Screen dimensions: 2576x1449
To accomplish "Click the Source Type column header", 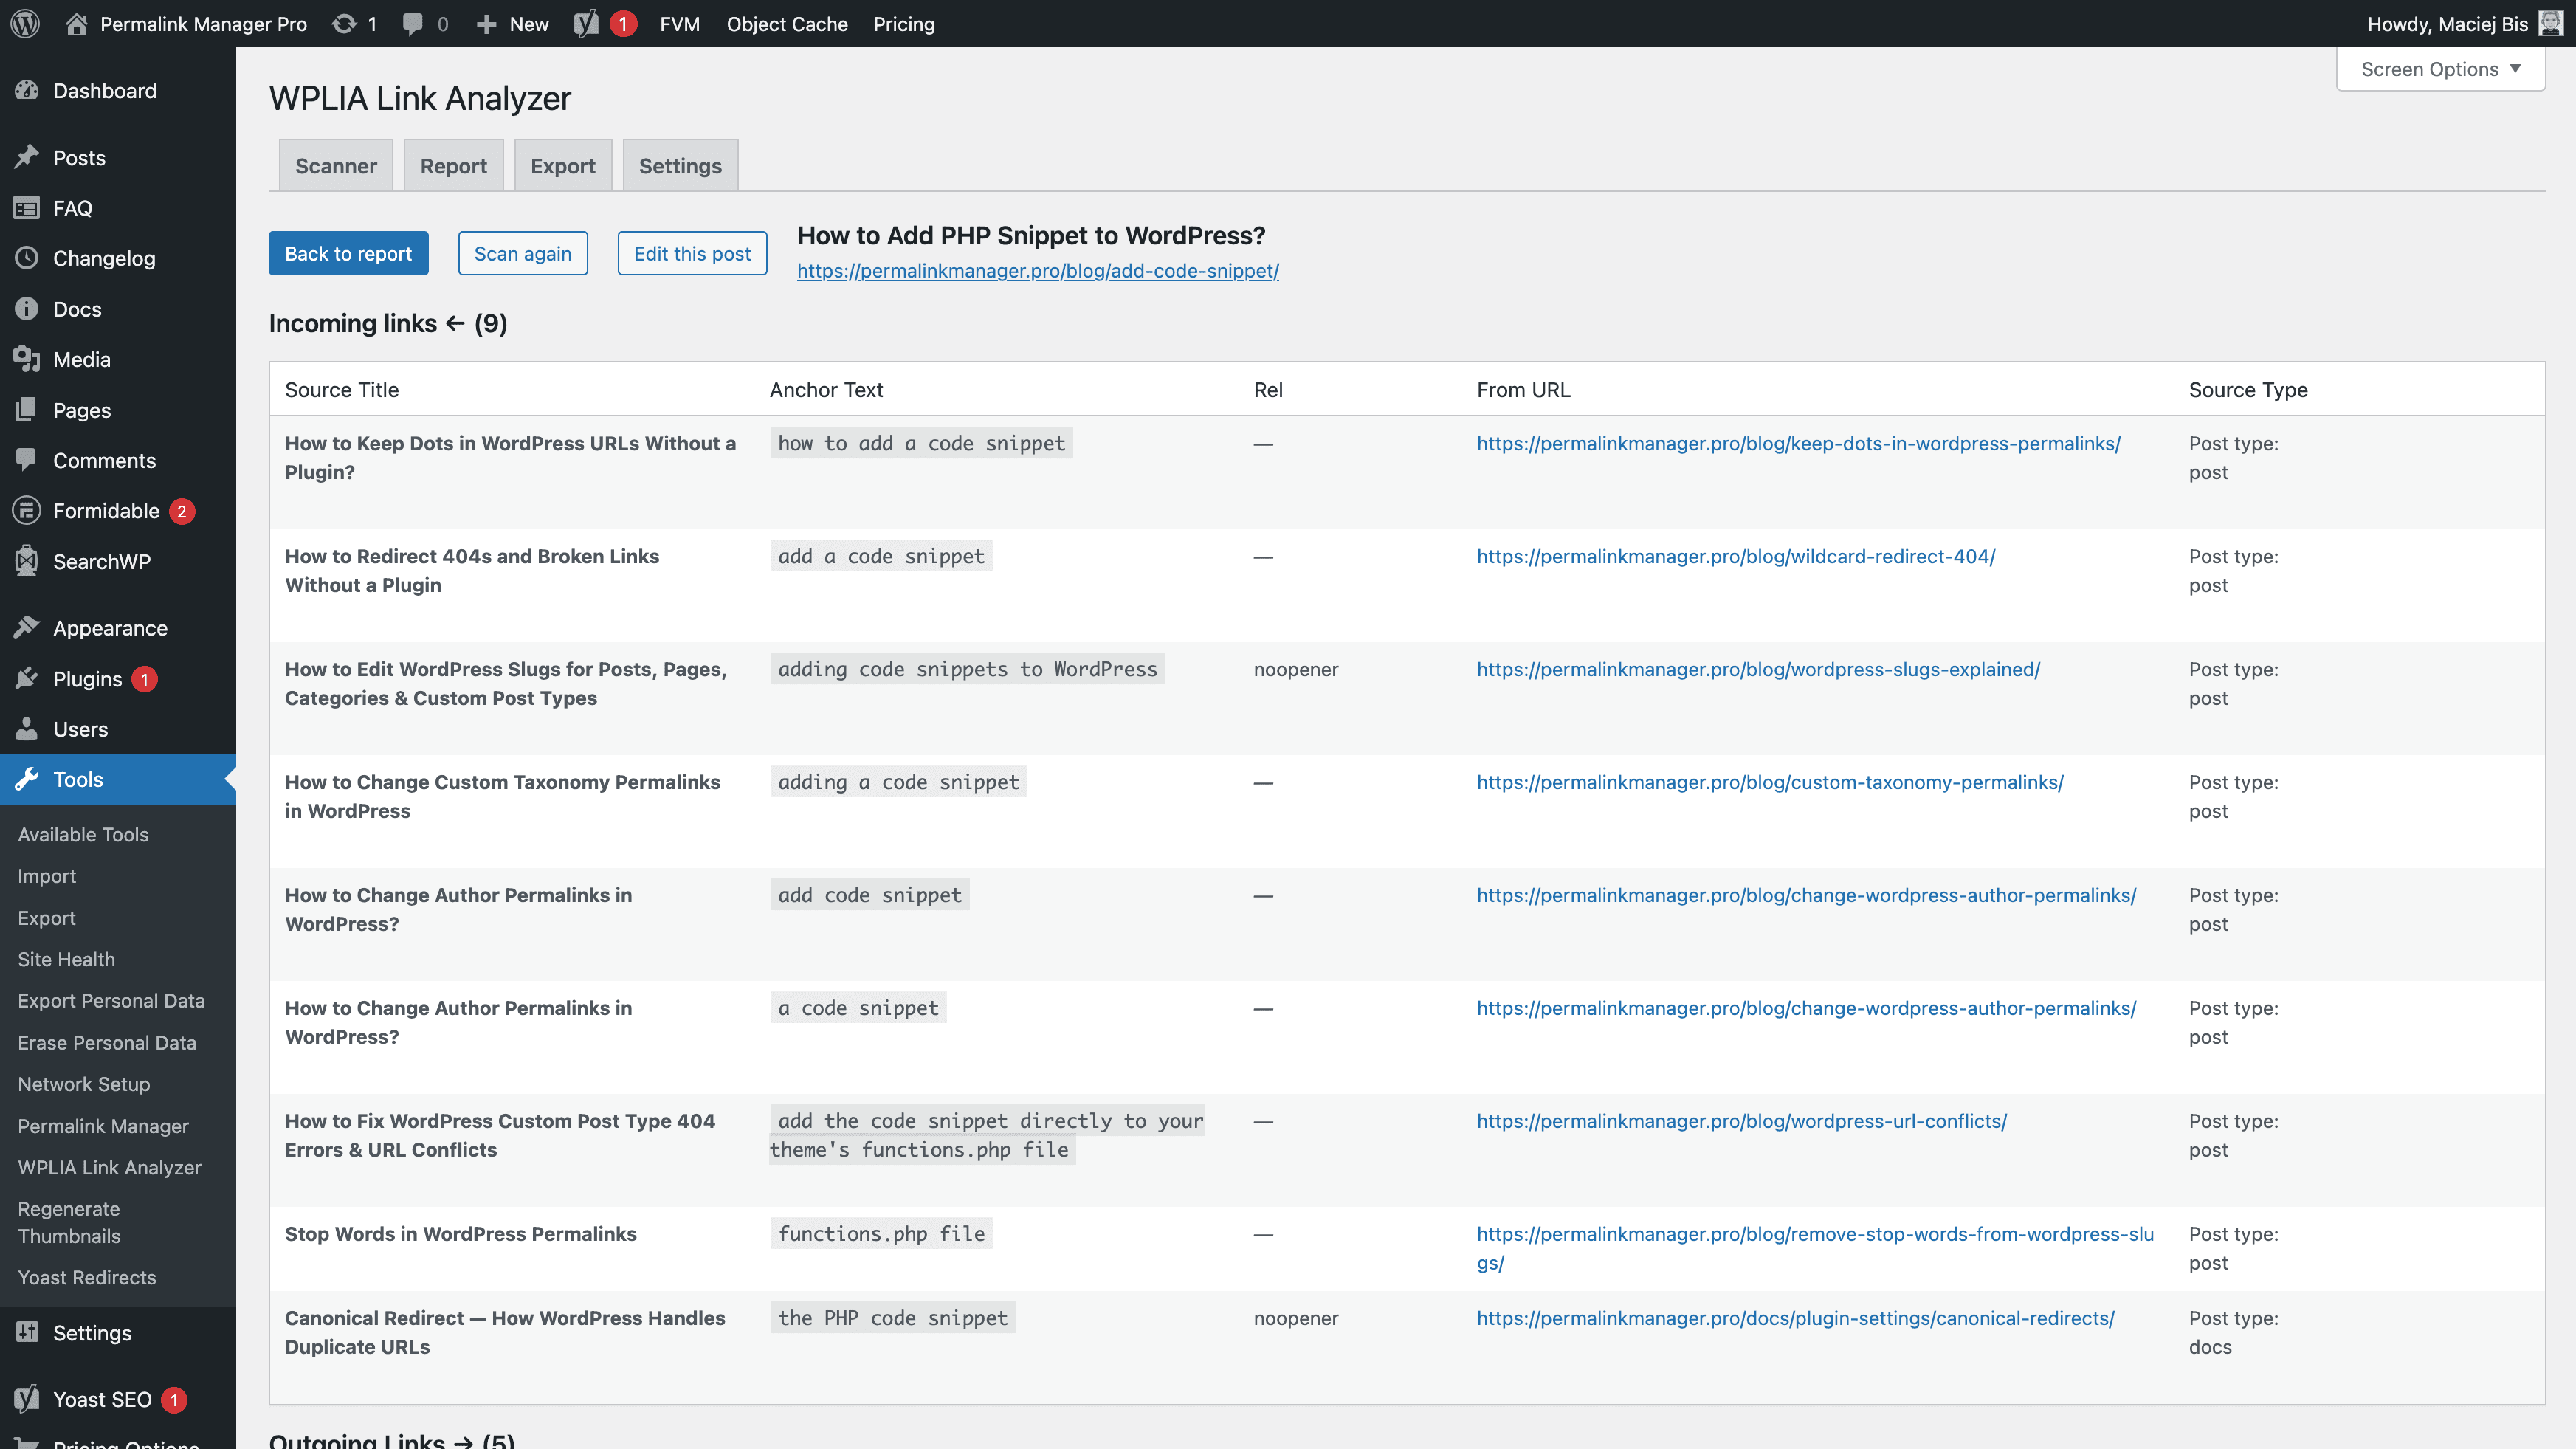I will [2248, 389].
